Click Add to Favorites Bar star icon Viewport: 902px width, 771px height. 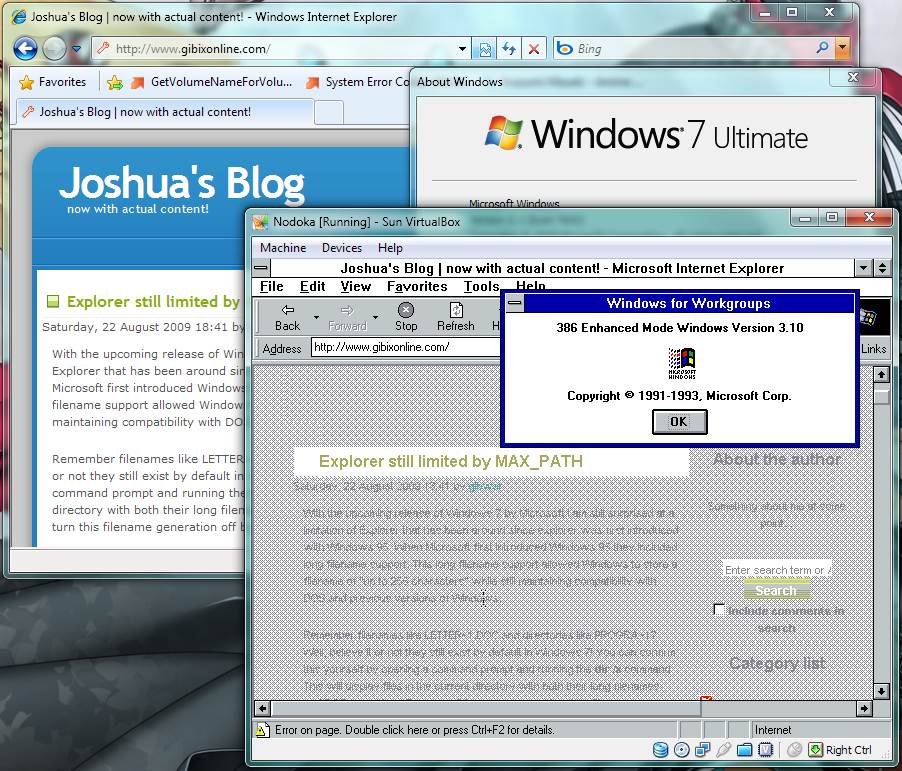click(114, 83)
